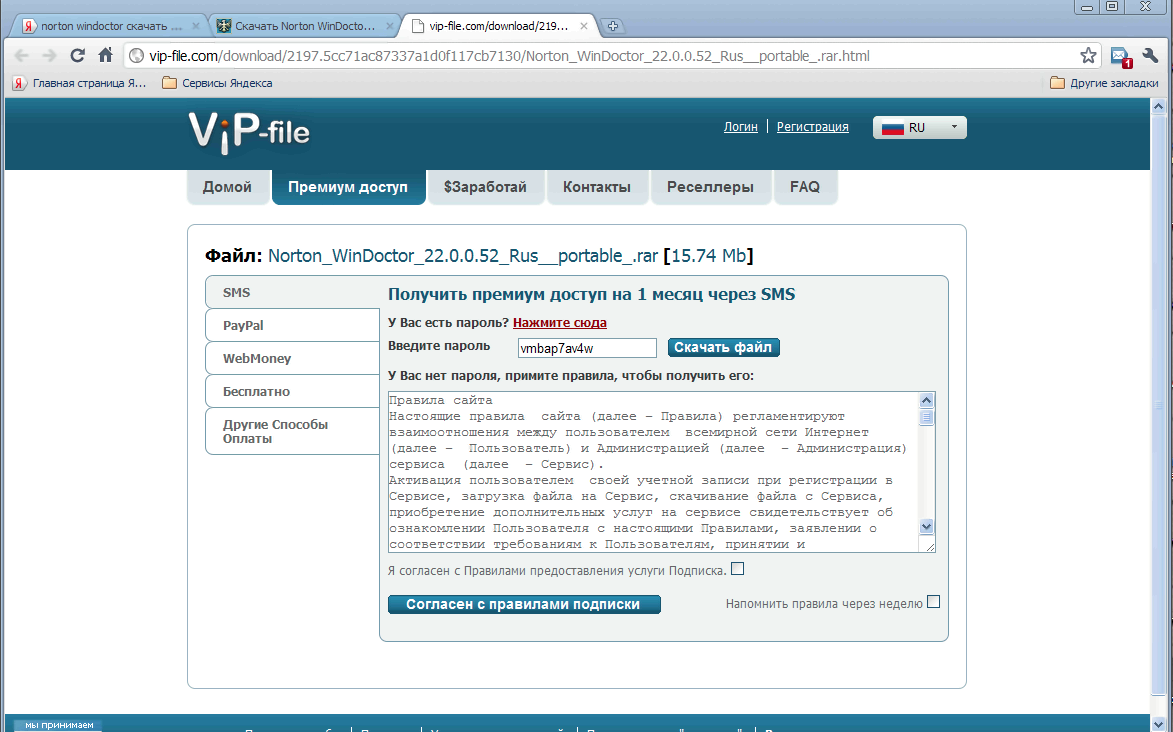Click the Логин link
1173x732 pixels.
click(x=741, y=127)
